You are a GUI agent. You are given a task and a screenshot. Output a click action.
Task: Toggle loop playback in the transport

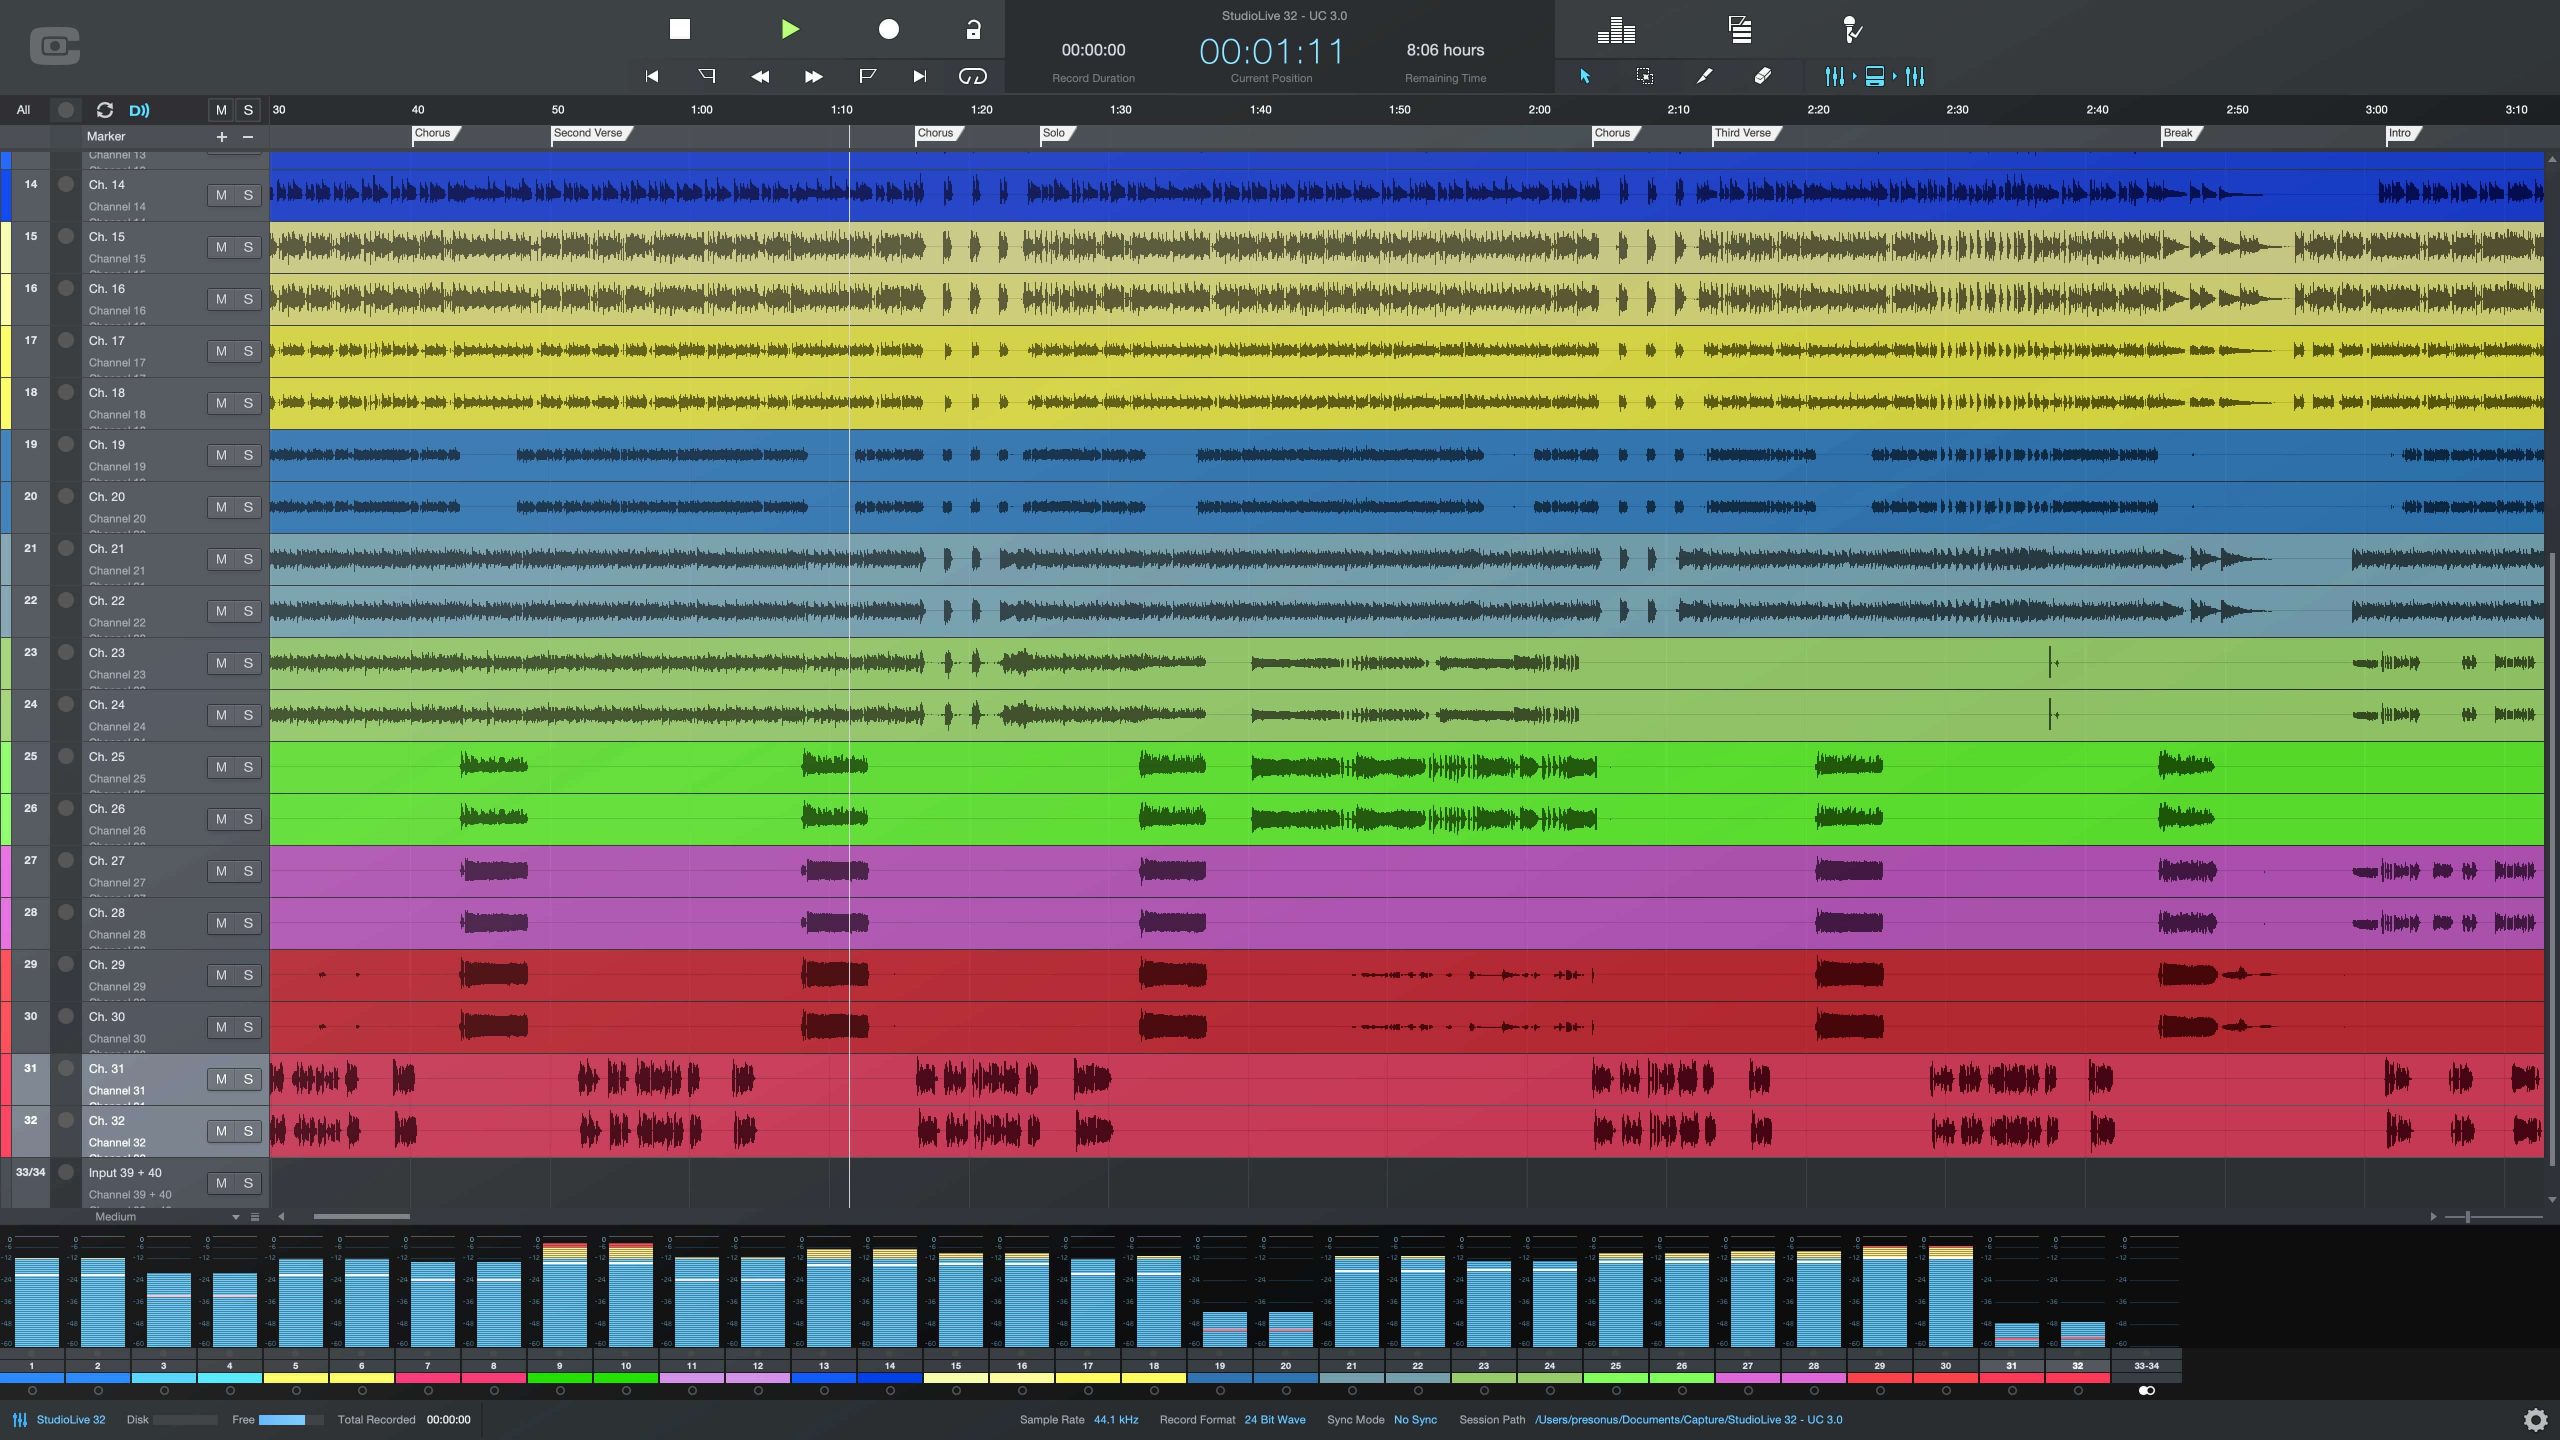point(972,76)
